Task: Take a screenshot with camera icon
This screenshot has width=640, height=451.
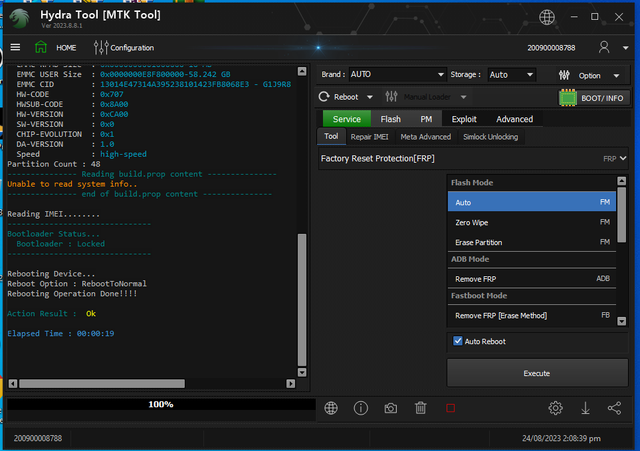Action: (391, 408)
